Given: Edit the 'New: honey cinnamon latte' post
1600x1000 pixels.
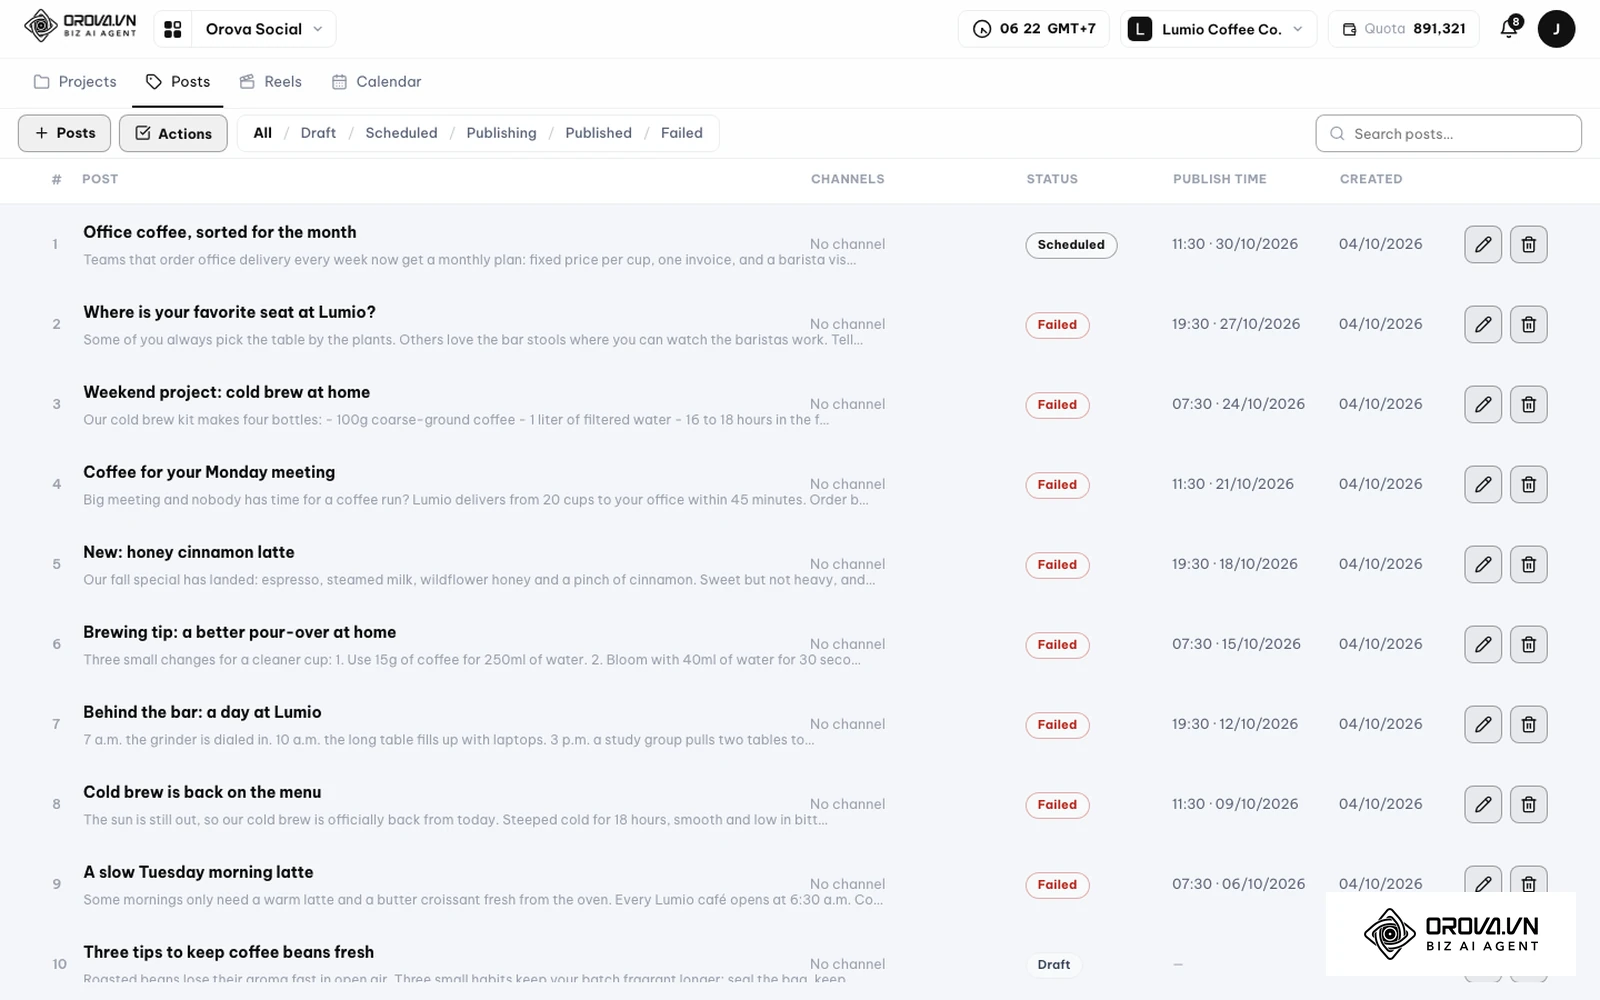Looking at the screenshot, I should coord(1483,564).
